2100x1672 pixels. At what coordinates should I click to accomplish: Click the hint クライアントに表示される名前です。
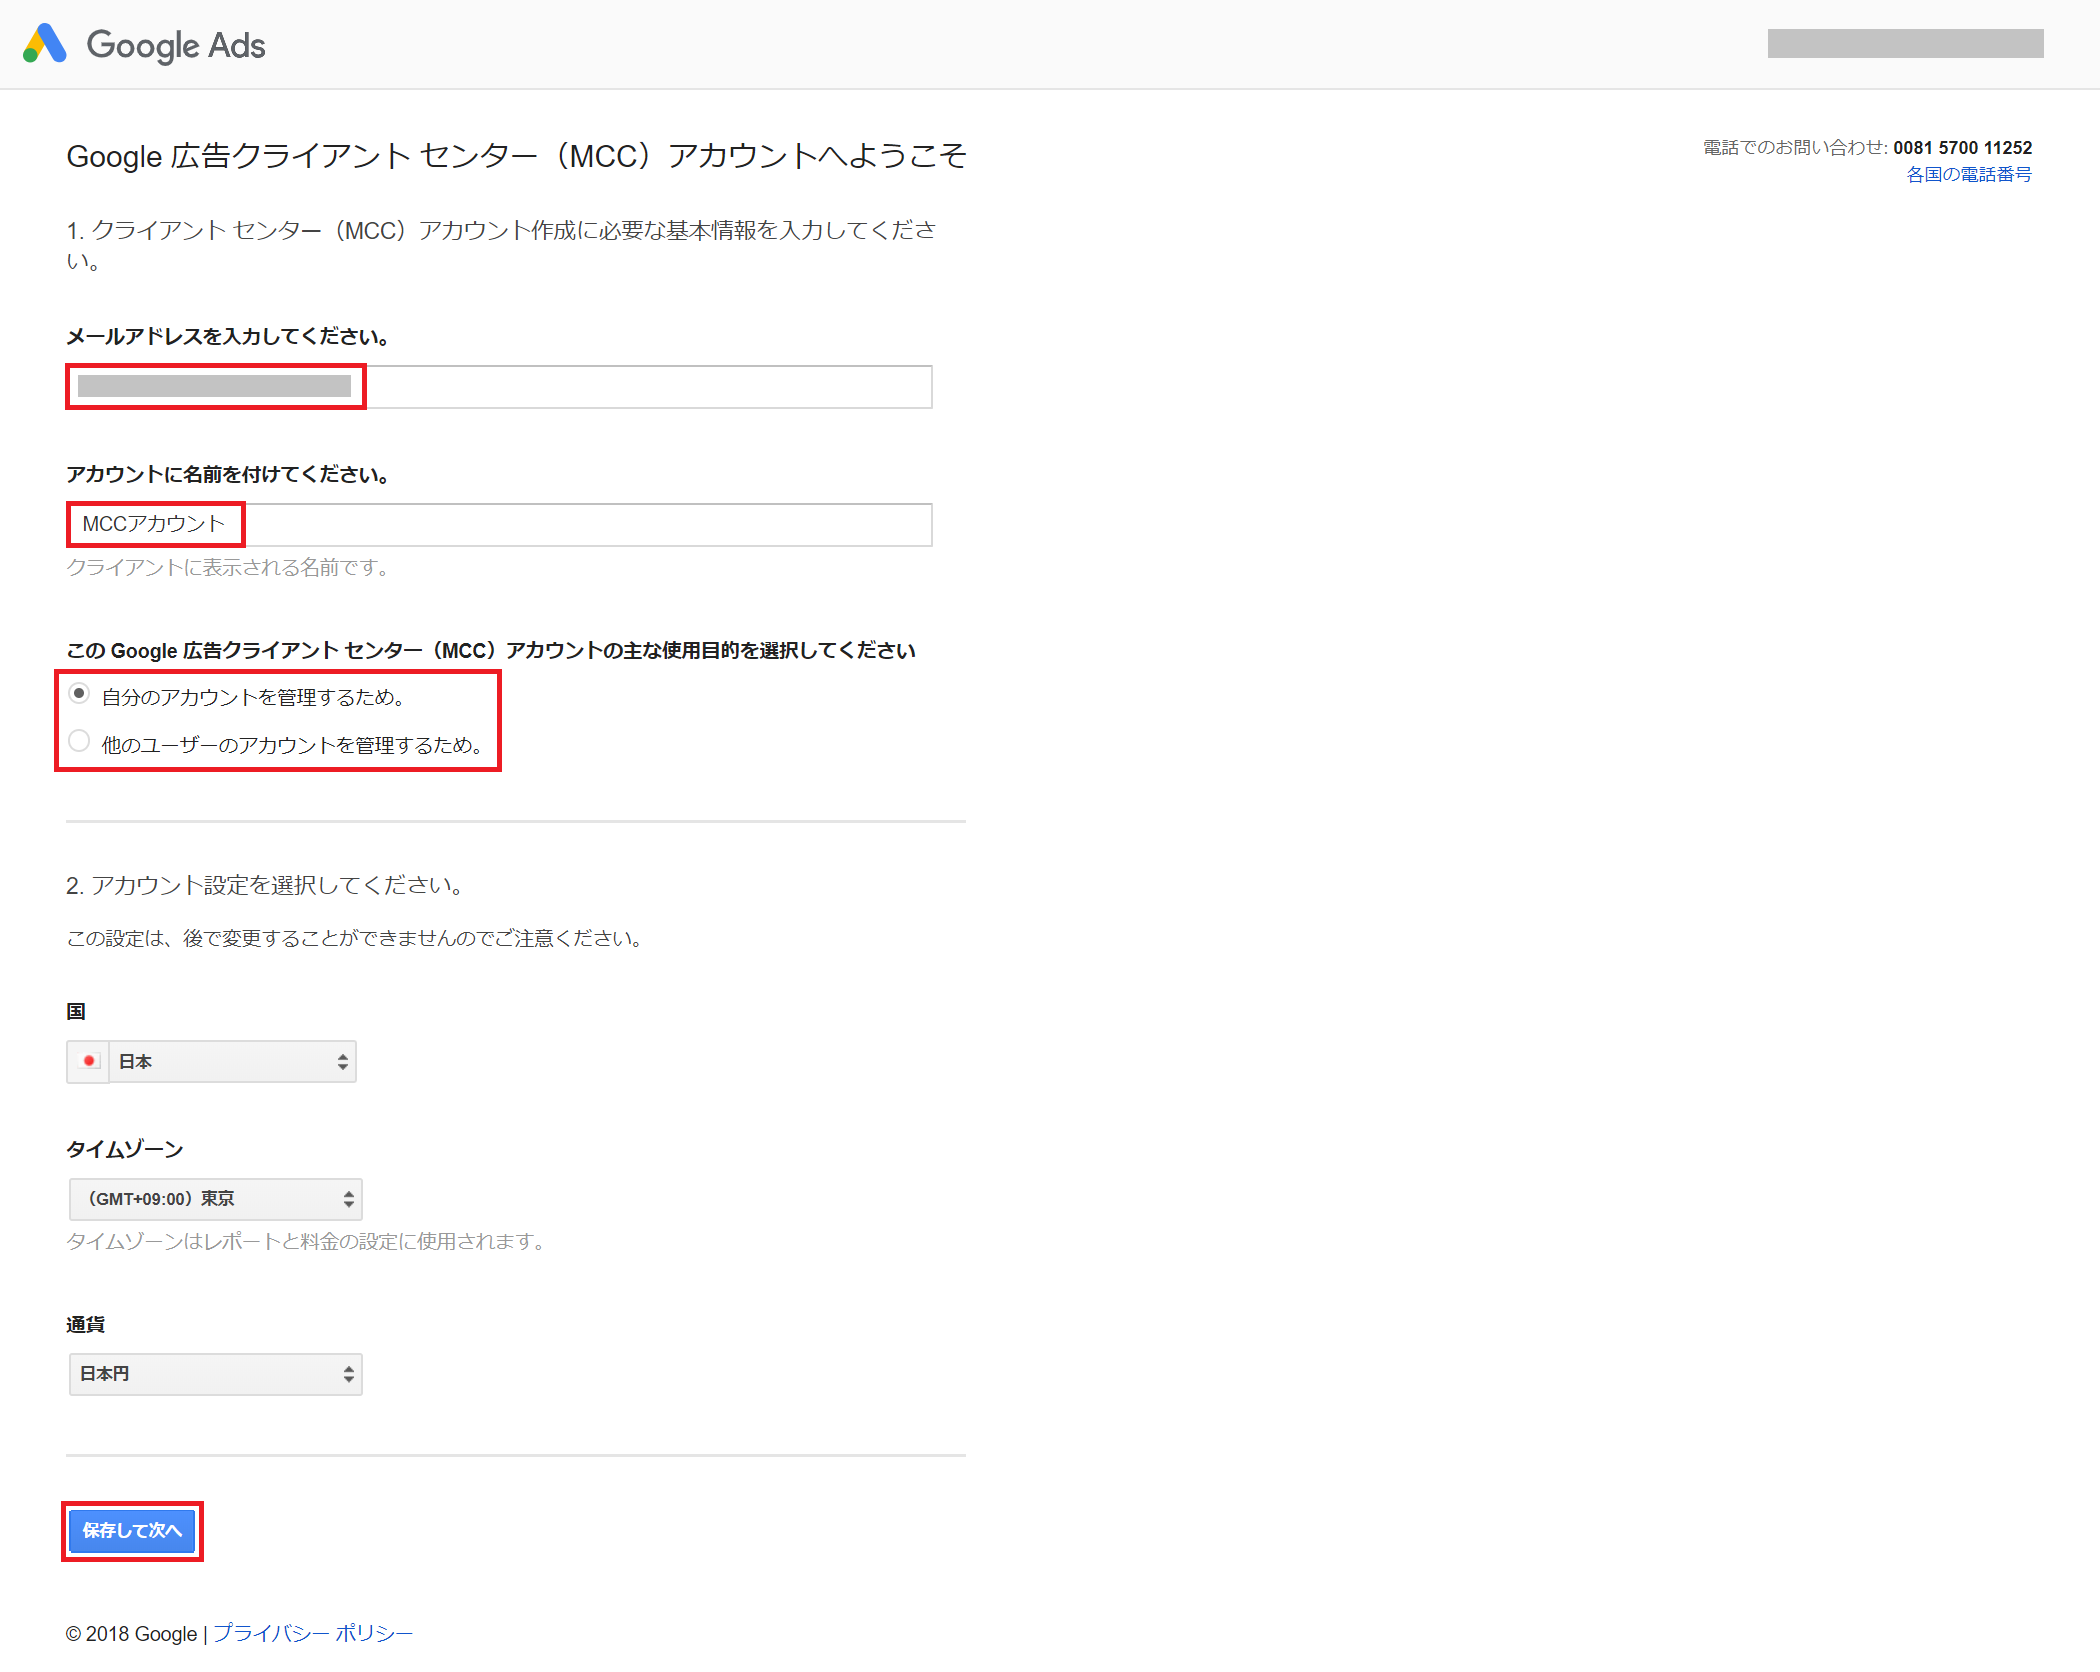click(x=229, y=567)
